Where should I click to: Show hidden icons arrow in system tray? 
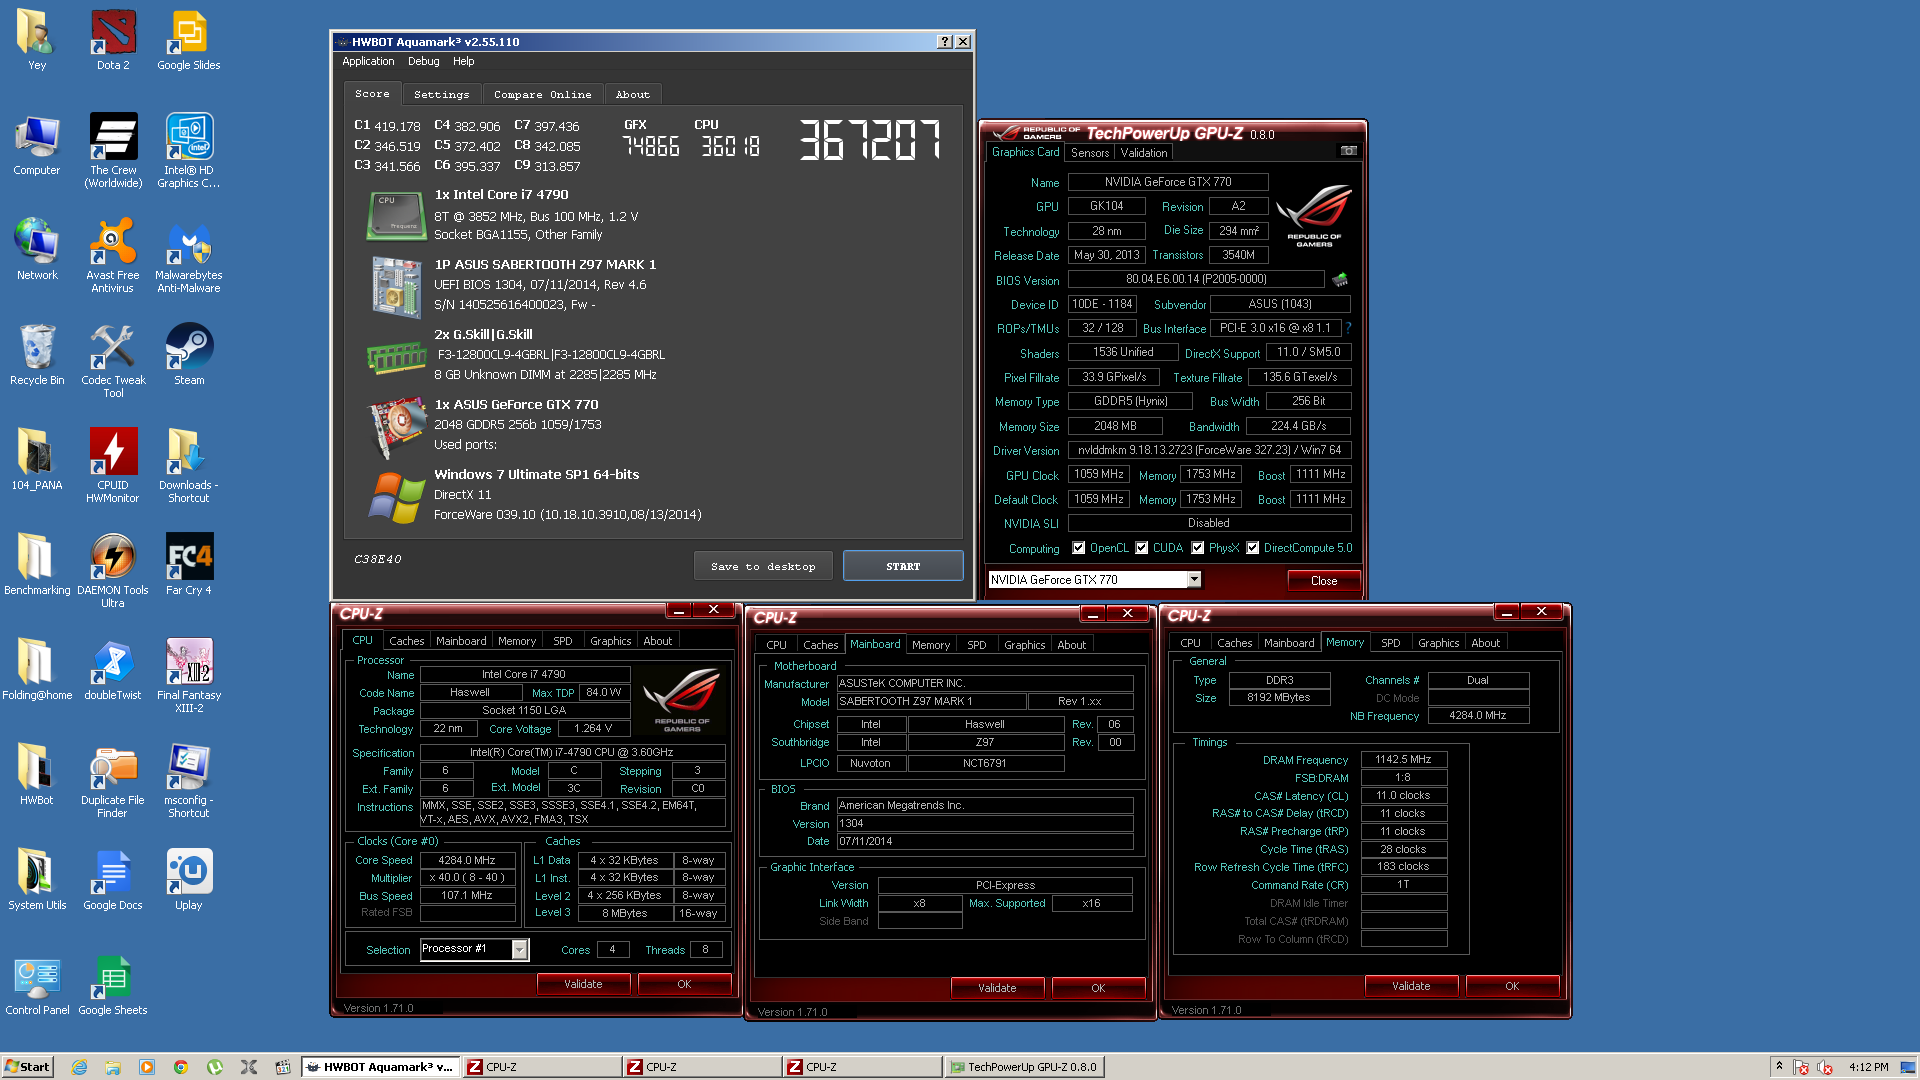click(1779, 1067)
